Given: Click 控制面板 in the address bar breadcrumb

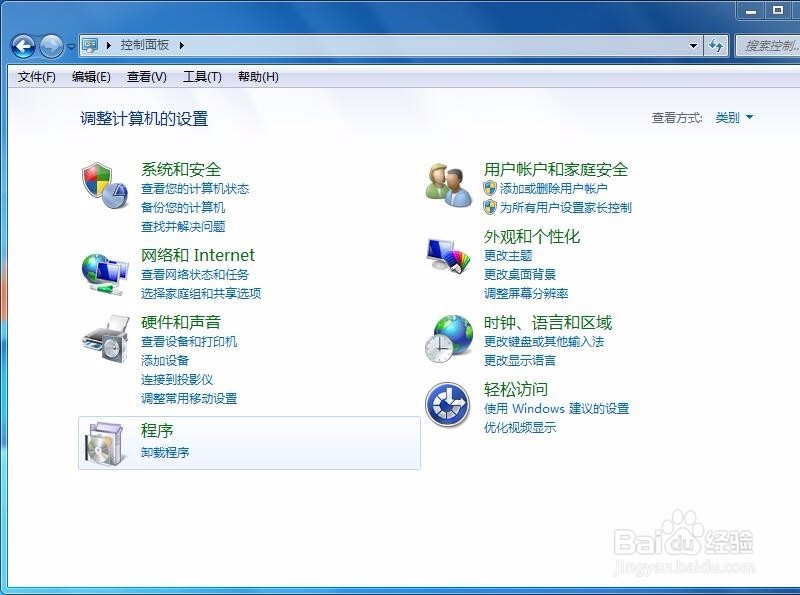Looking at the screenshot, I should (x=143, y=46).
